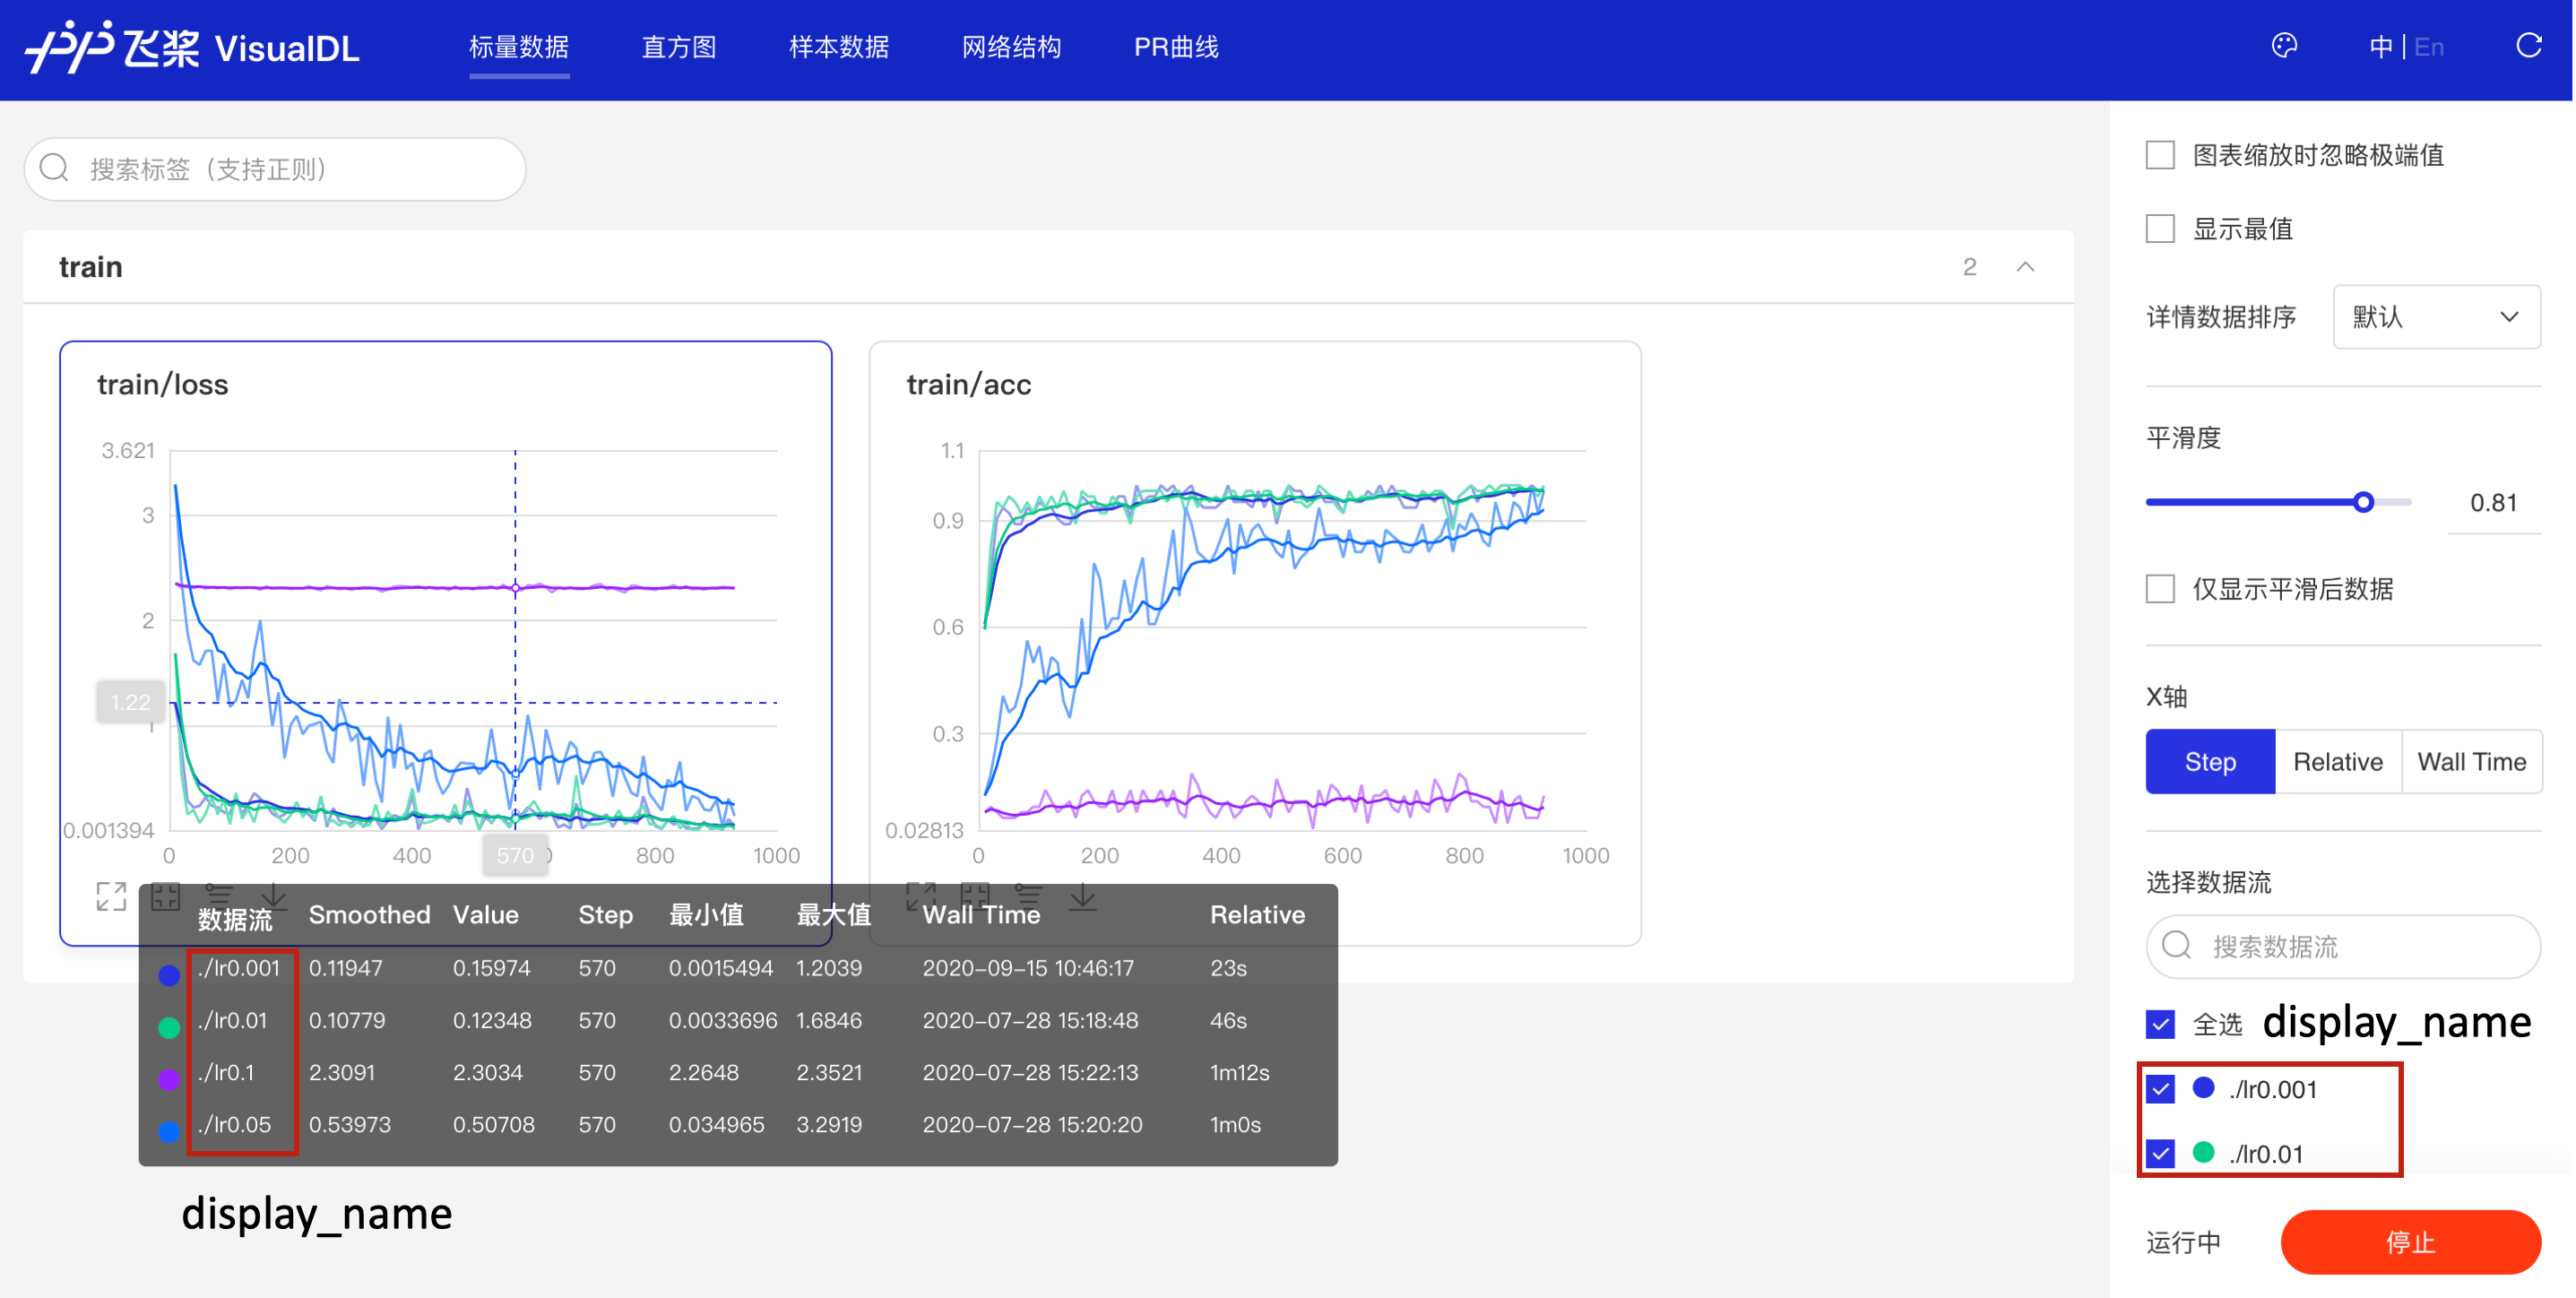Maximize the train/loss chart
Viewport: 2576px width, 1298px height.
[x=111, y=896]
